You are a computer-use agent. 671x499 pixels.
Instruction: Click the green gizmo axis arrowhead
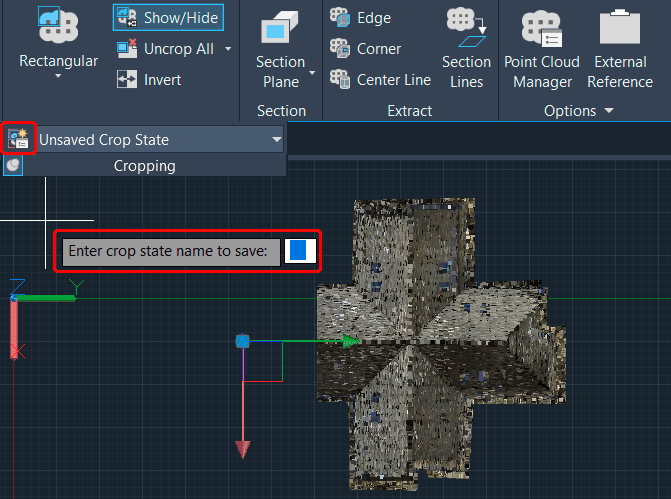pyautogui.click(x=352, y=341)
